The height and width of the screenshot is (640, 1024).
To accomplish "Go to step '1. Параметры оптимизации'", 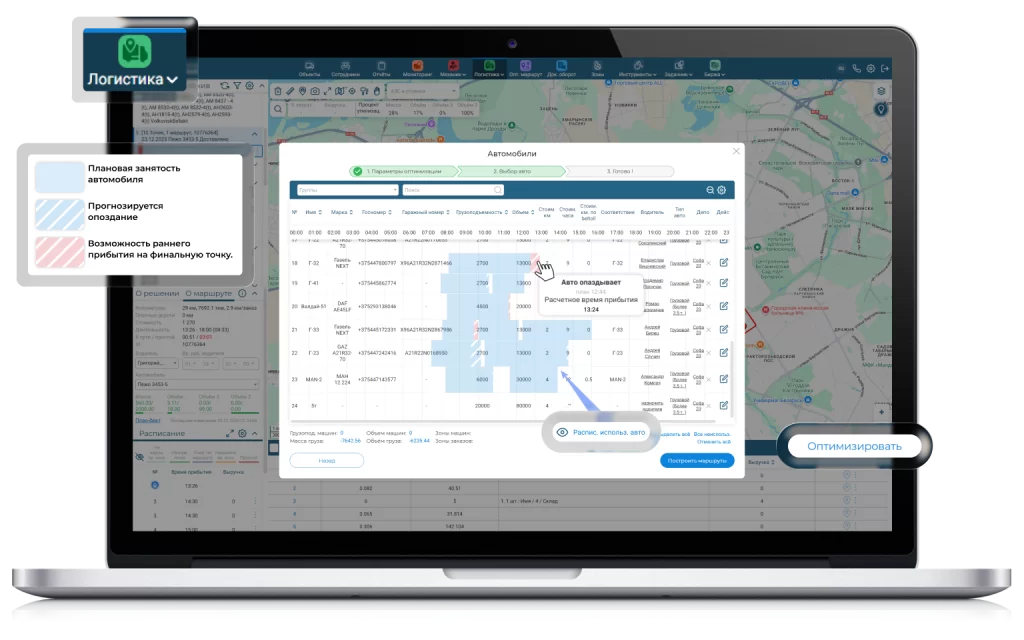I will coord(403,171).
